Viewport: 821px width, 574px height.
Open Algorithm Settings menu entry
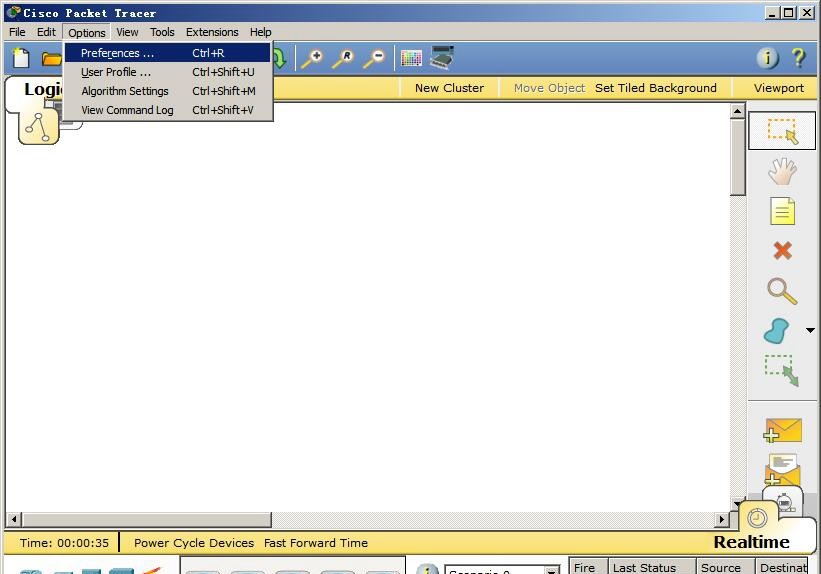tap(168, 91)
